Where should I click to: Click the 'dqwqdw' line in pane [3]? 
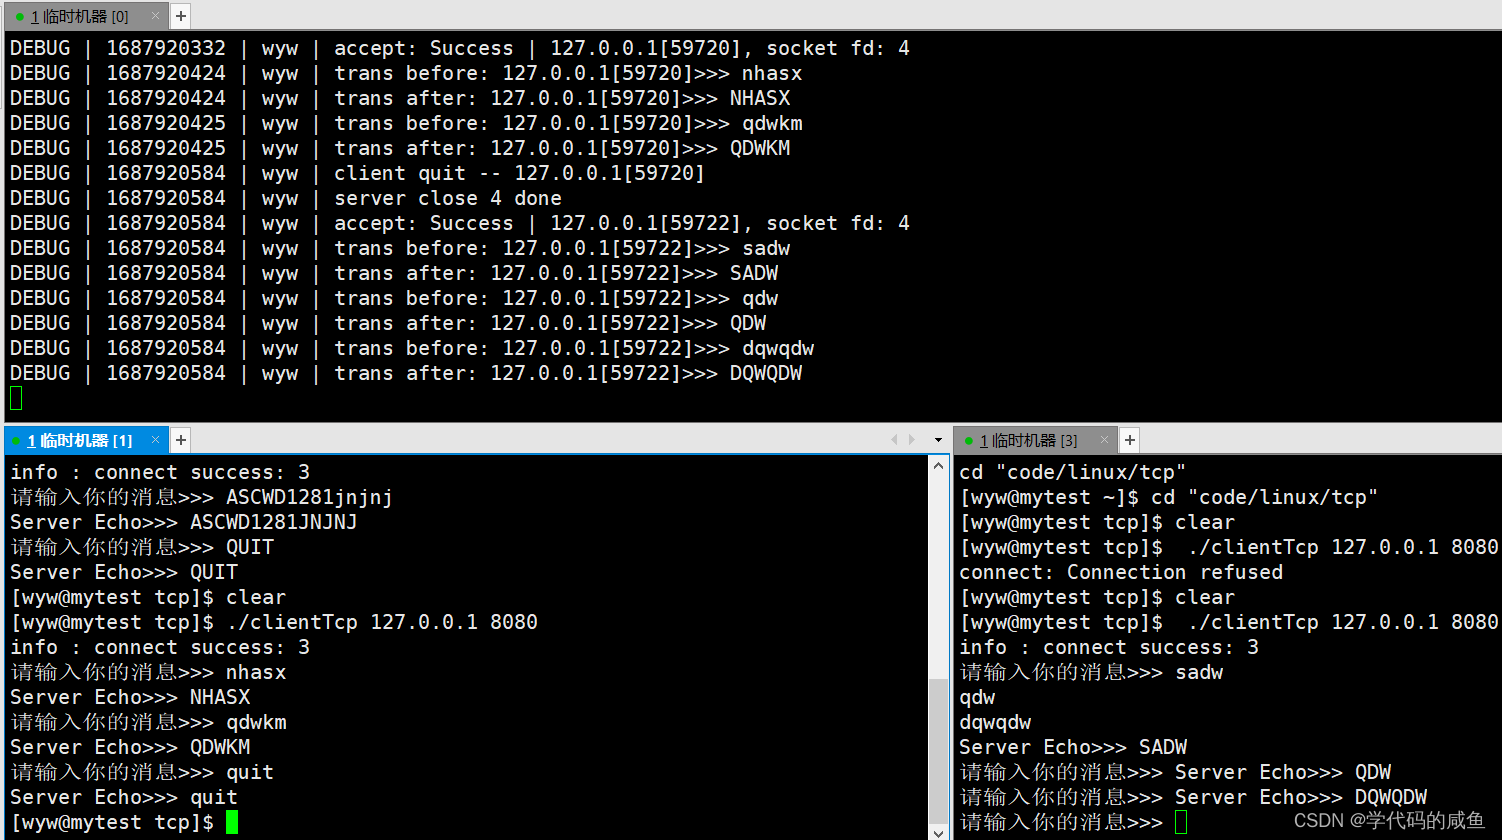995,722
